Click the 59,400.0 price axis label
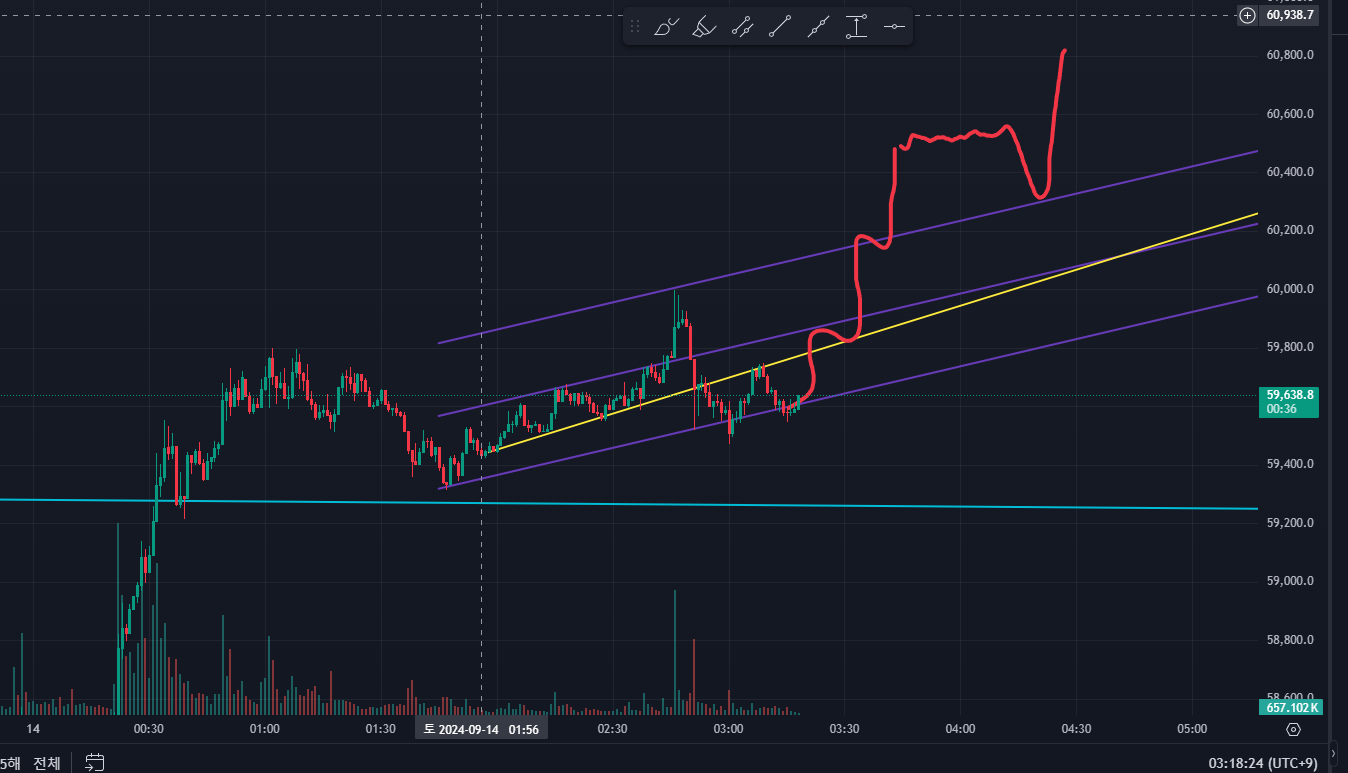The width and height of the screenshot is (1348, 773). (x=1290, y=464)
